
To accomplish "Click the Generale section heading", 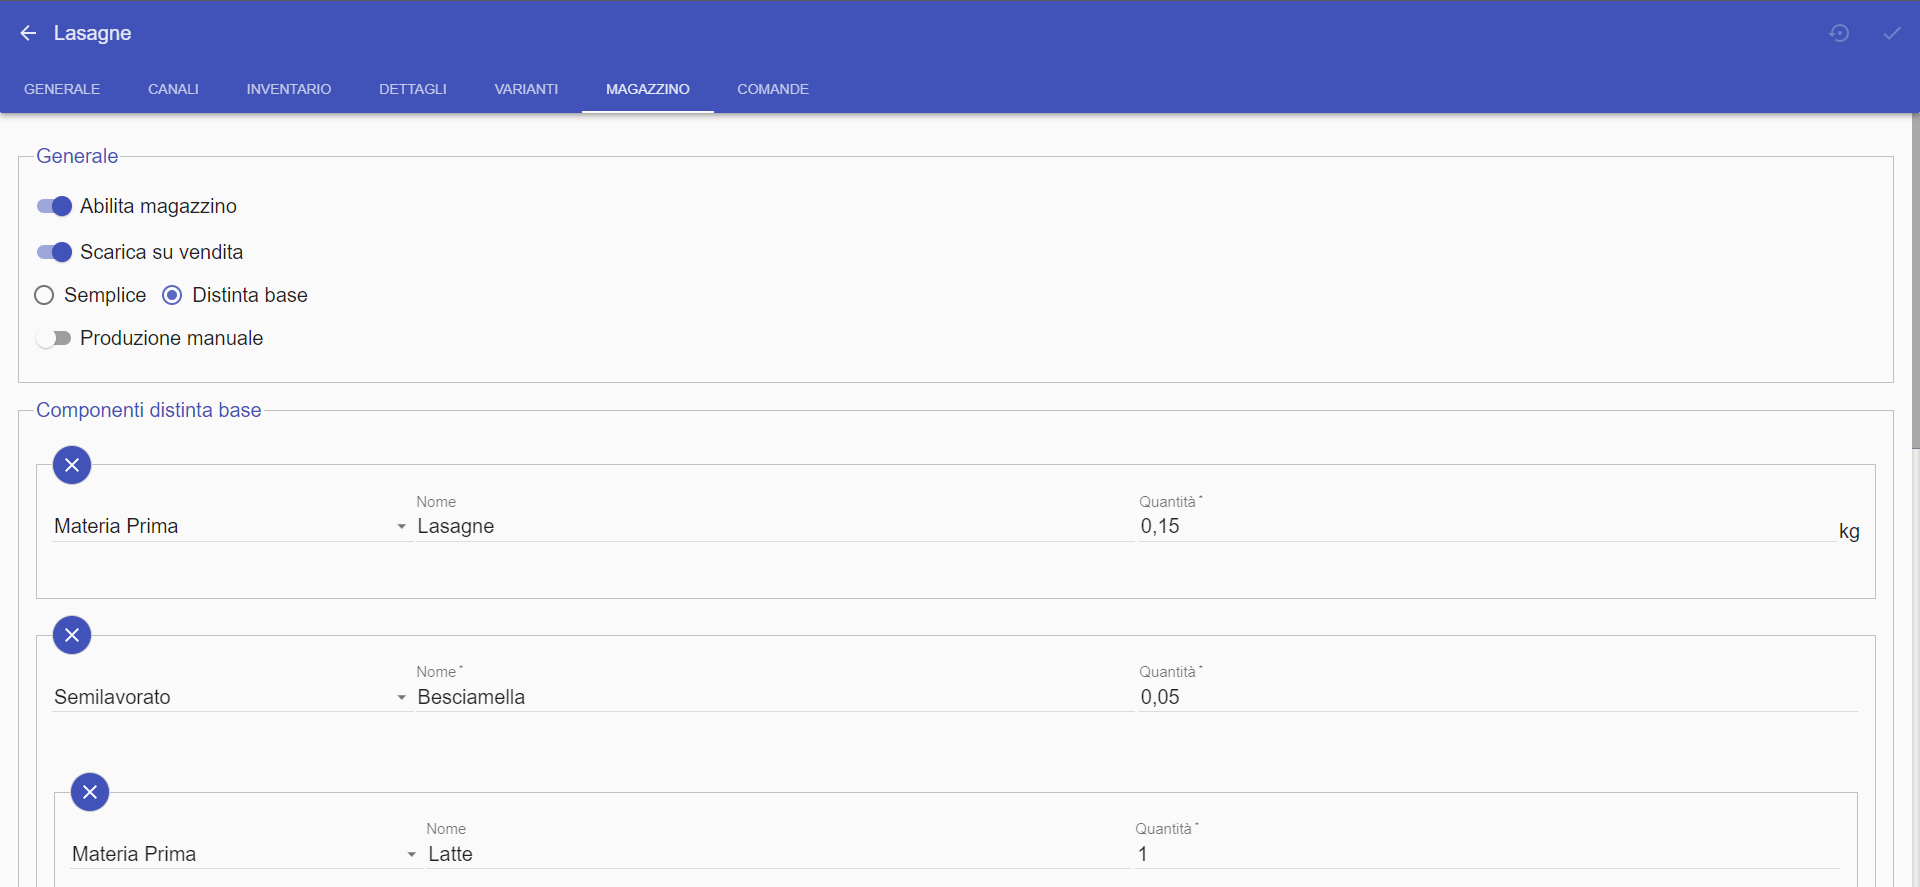I will click(x=77, y=156).
